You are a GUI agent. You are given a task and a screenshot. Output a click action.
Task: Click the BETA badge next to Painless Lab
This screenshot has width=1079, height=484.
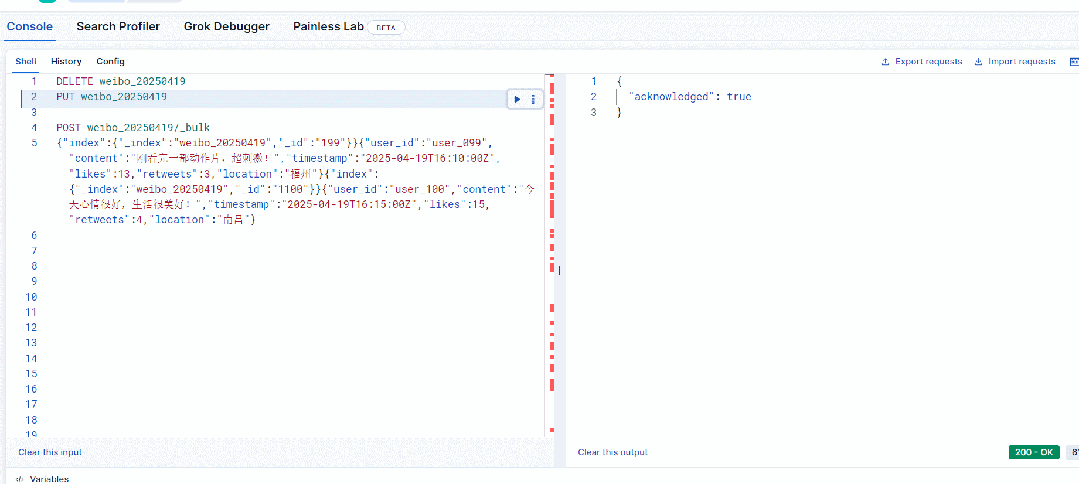point(386,28)
